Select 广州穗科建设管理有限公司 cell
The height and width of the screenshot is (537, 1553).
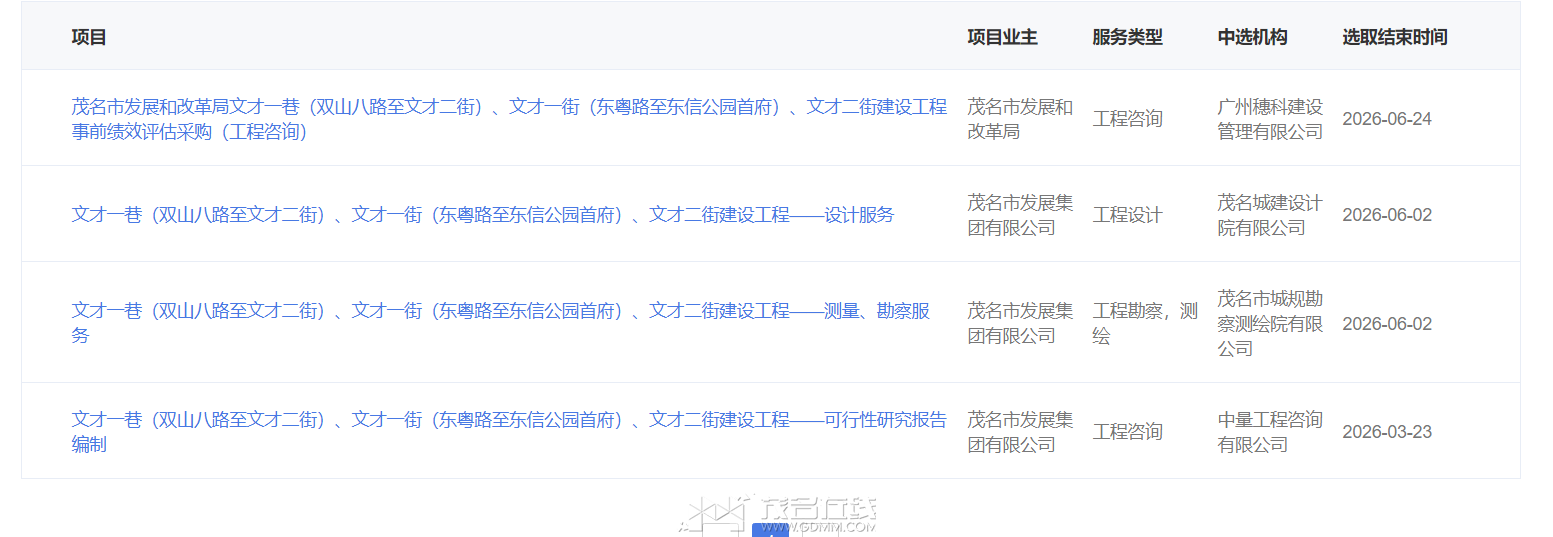[1270, 119]
